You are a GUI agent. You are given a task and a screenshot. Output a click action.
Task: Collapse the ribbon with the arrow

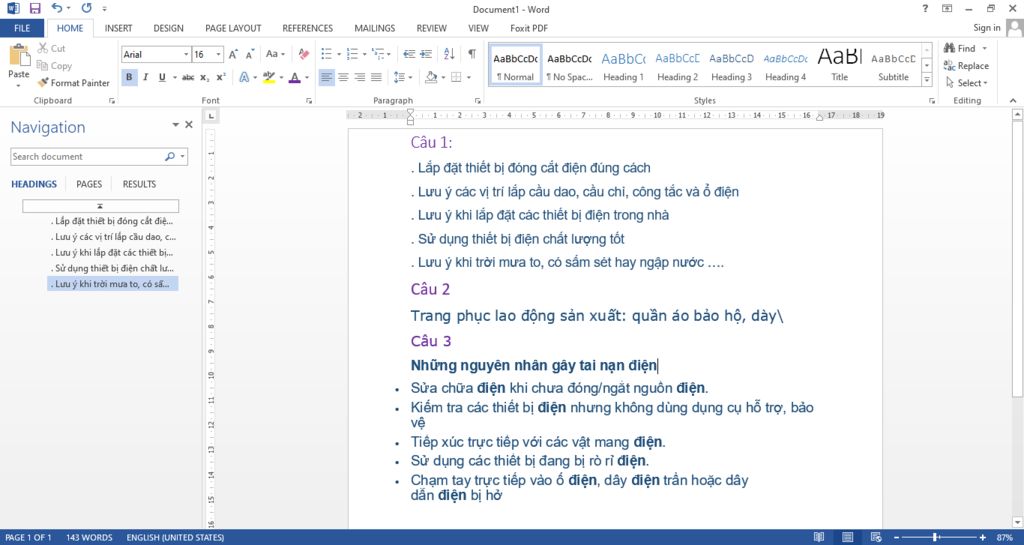tap(1013, 101)
